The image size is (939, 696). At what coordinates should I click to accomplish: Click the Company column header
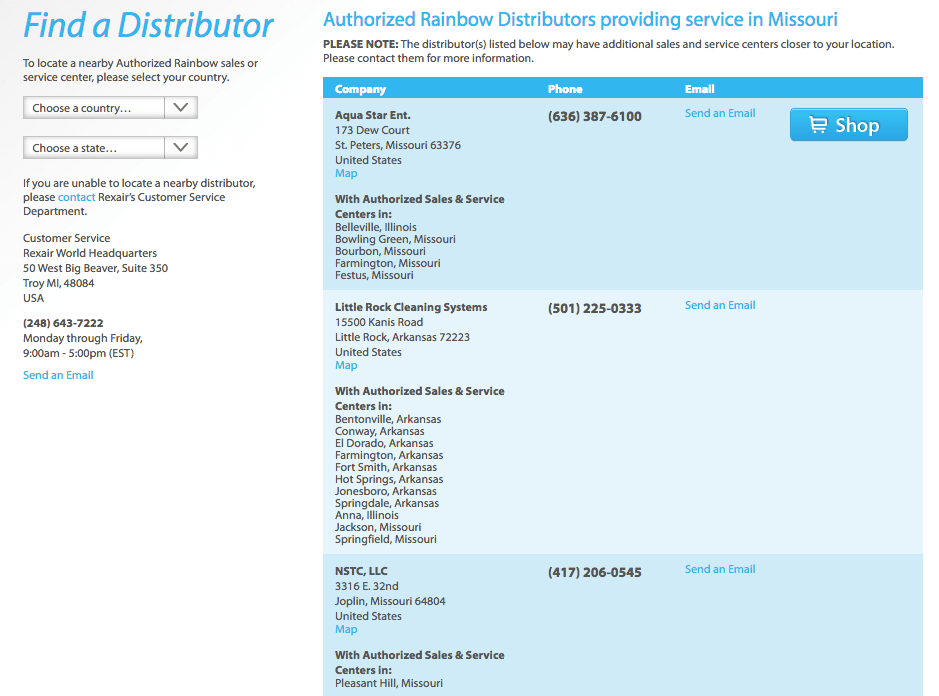361,89
